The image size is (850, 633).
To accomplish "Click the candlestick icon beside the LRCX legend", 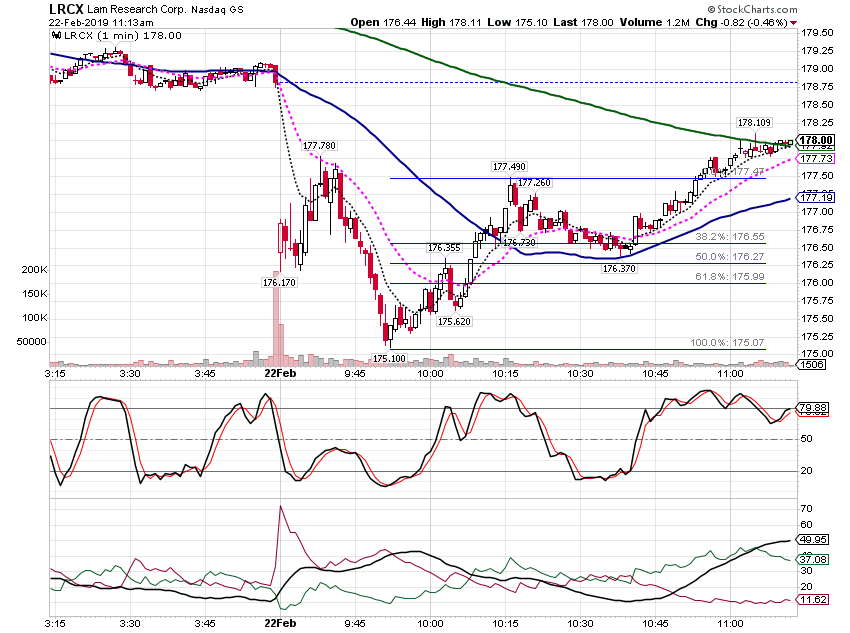I will (x=56, y=36).
